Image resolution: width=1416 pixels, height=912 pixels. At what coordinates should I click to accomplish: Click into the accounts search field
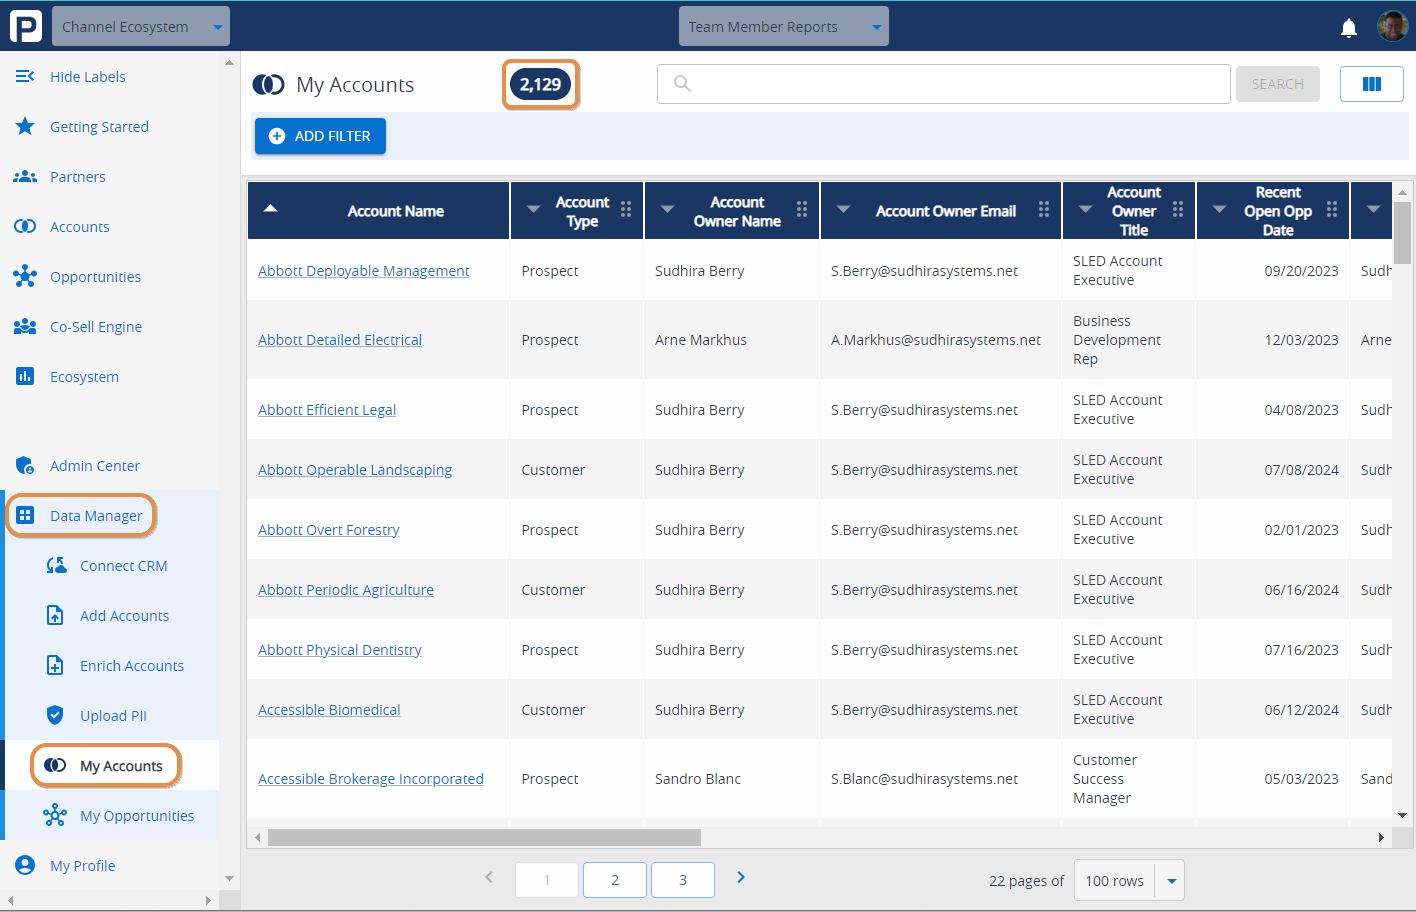point(943,84)
